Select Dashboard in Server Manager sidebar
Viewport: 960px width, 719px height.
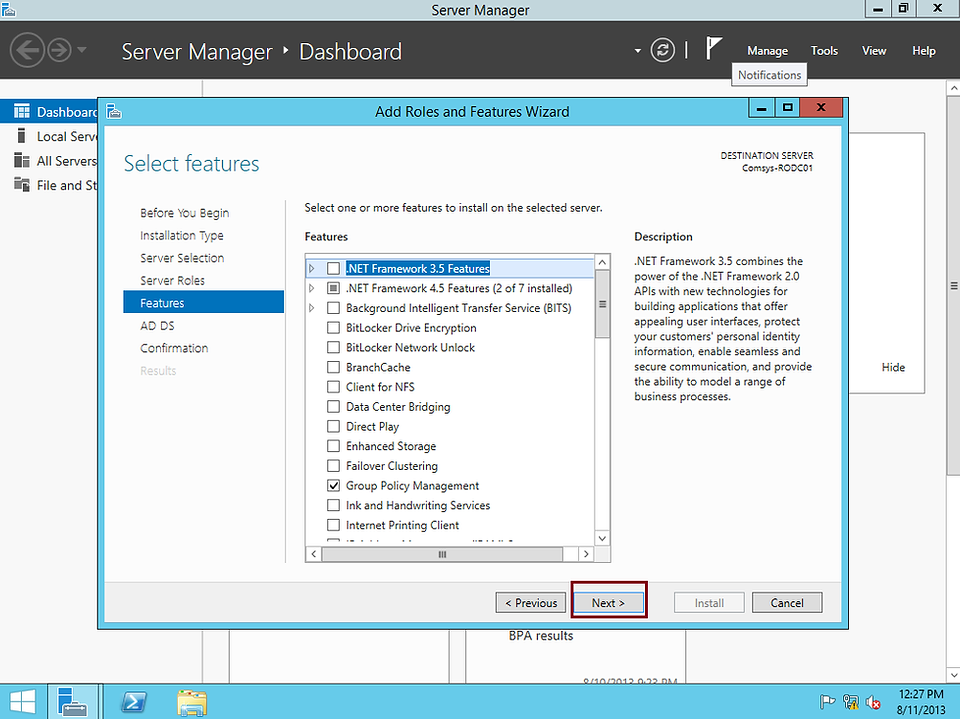coord(50,111)
